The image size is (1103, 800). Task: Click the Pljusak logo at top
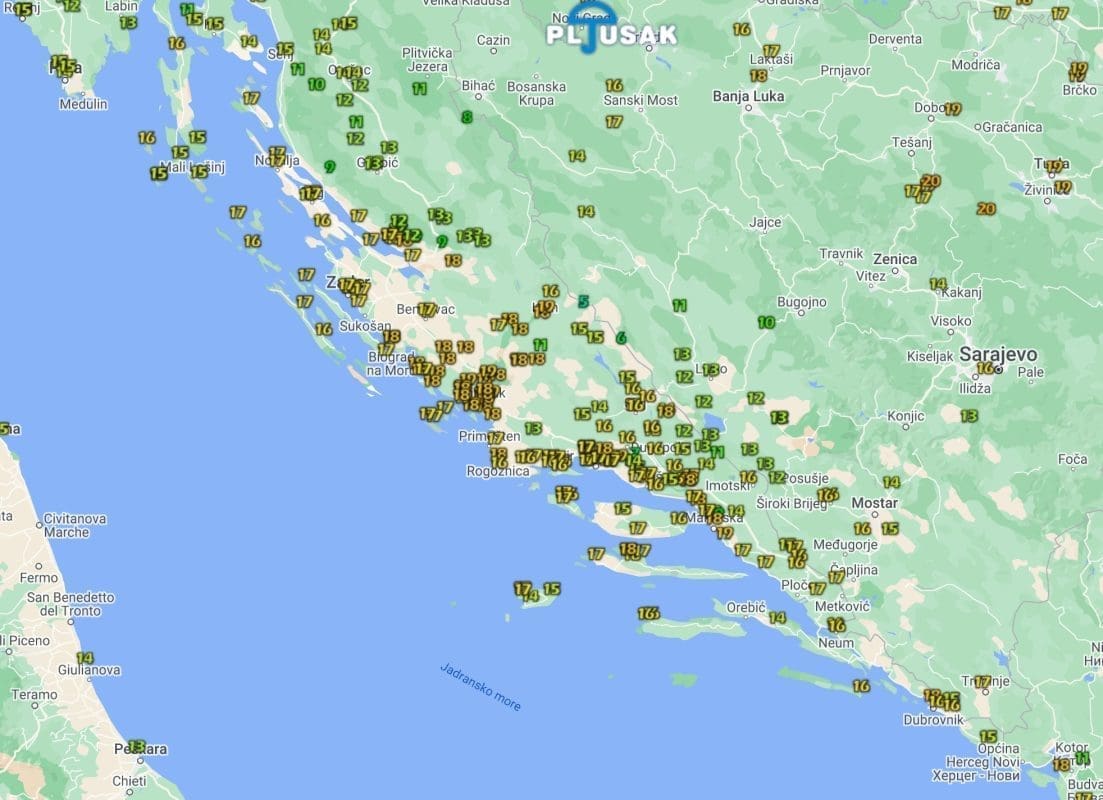[x=611, y=33]
